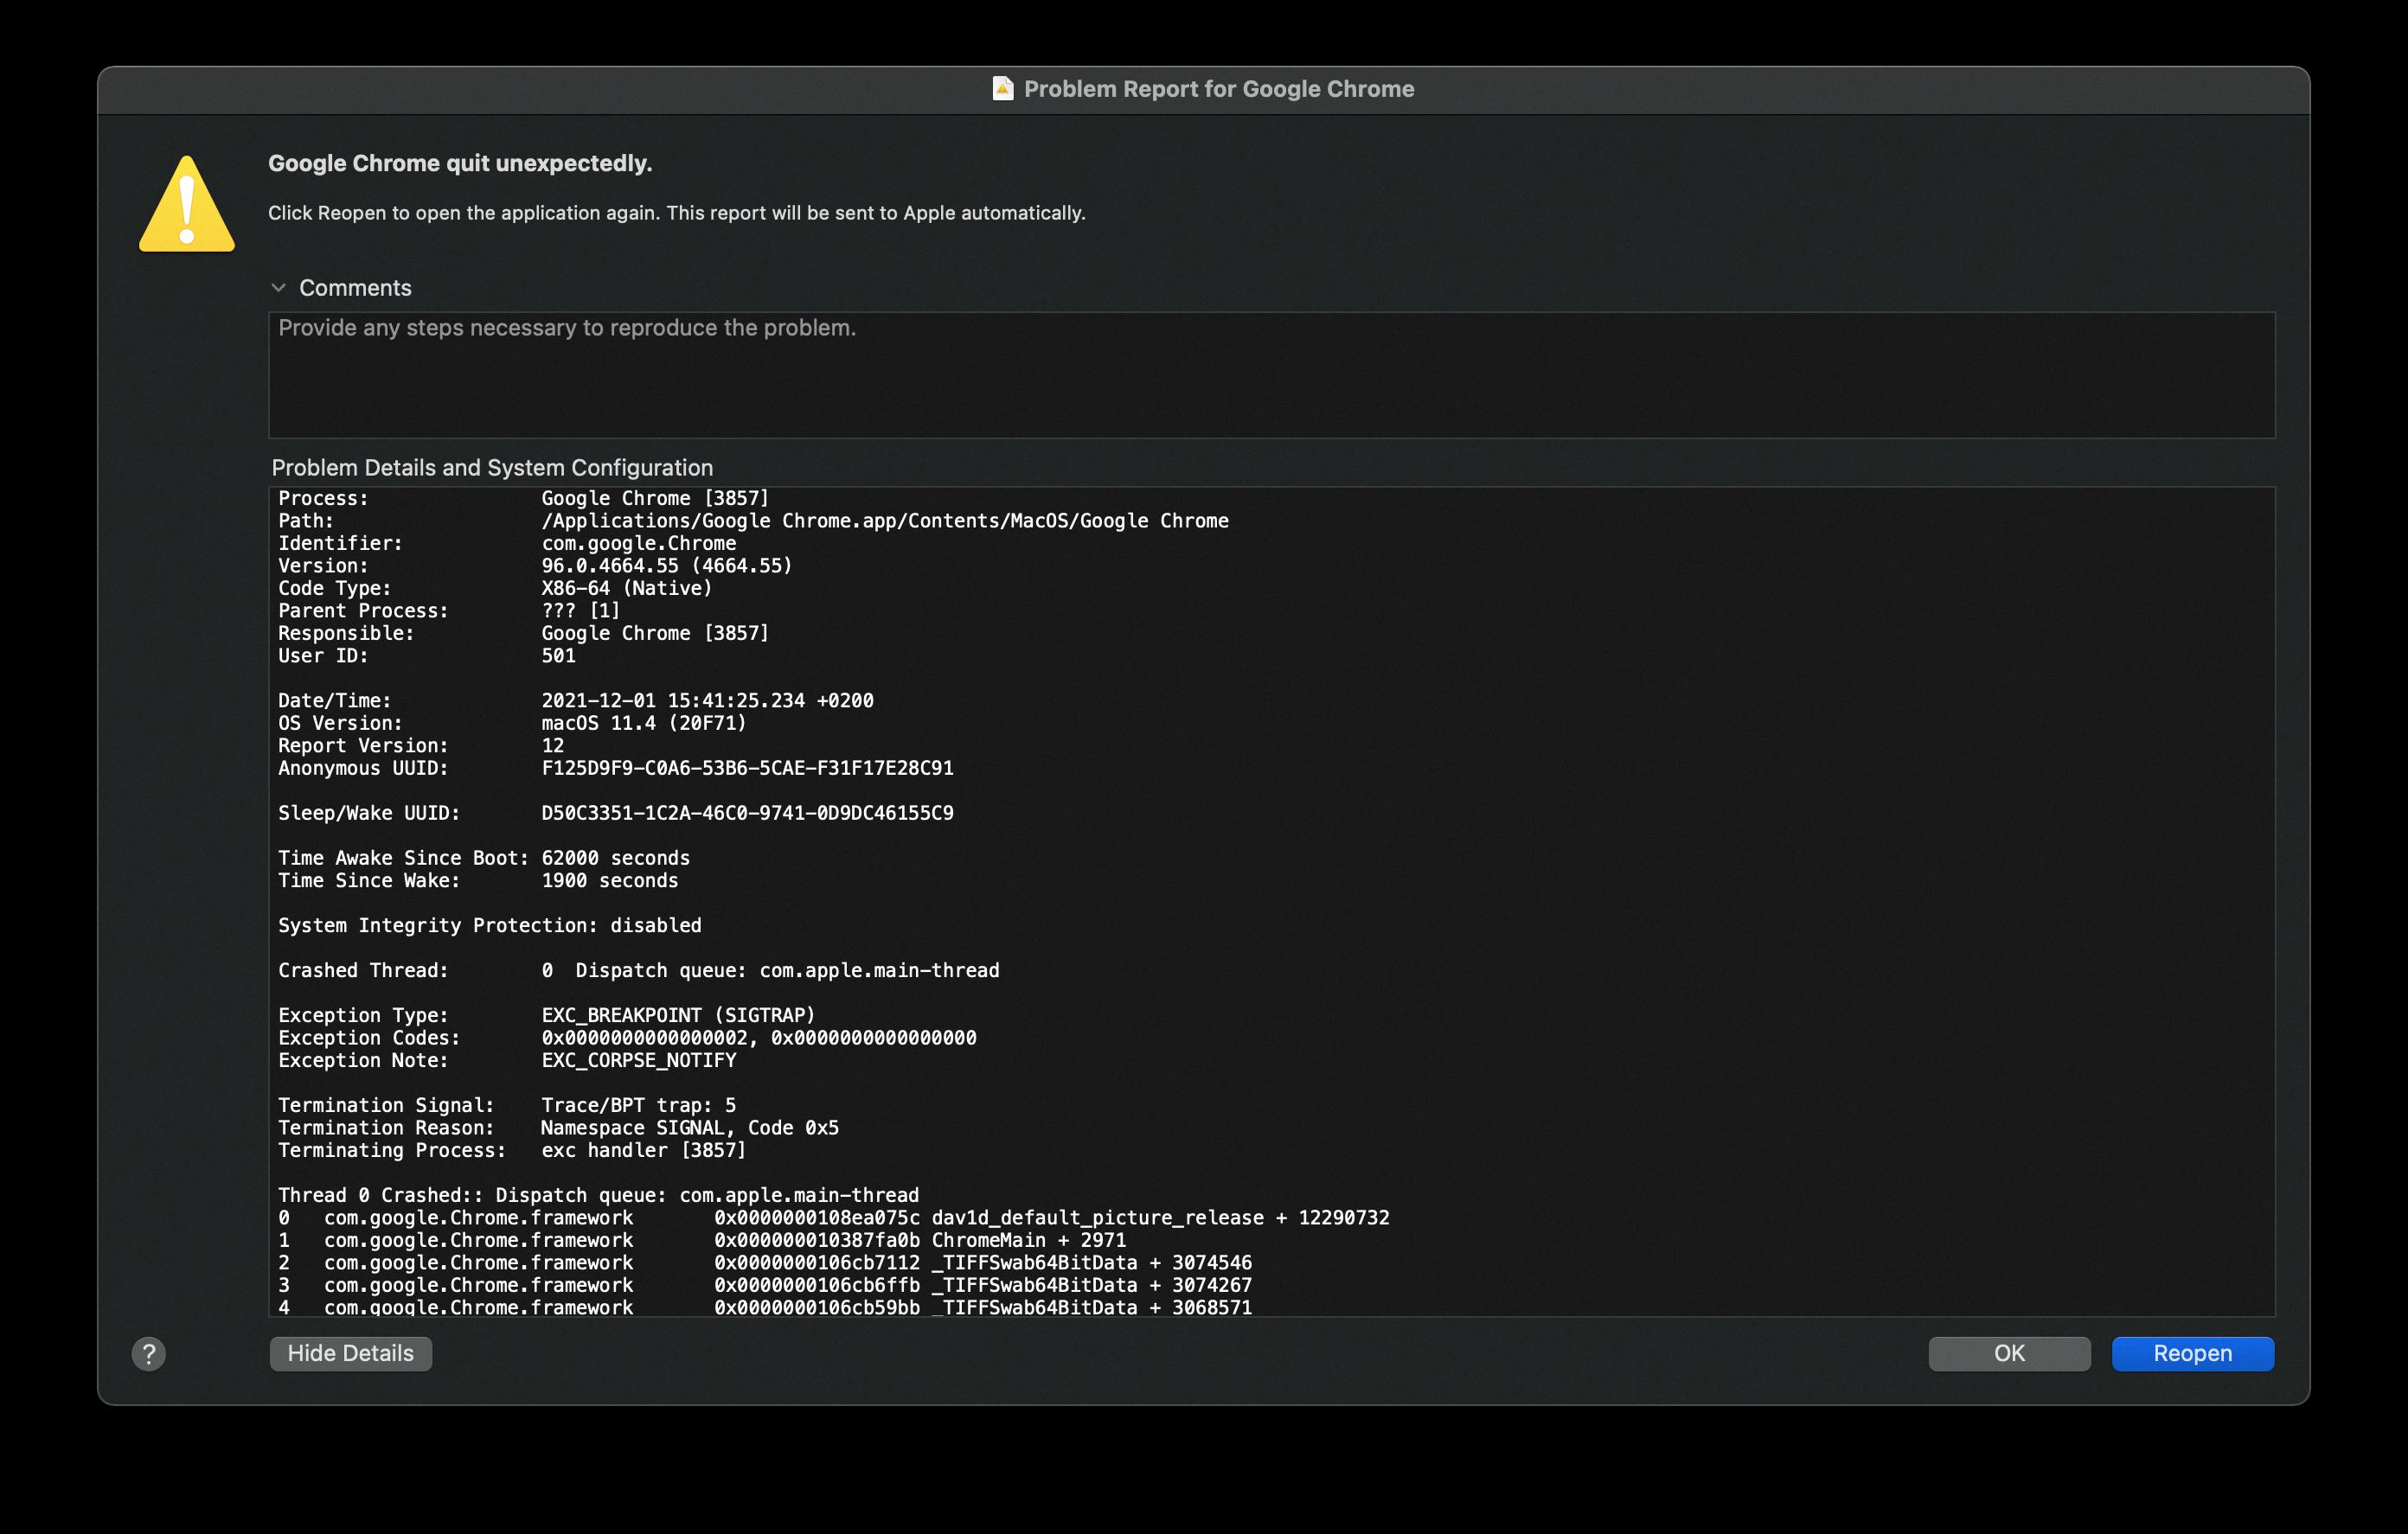Click the Time Since Wake '1900 seconds'
This screenshot has width=2408, height=1534.
(610, 881)
